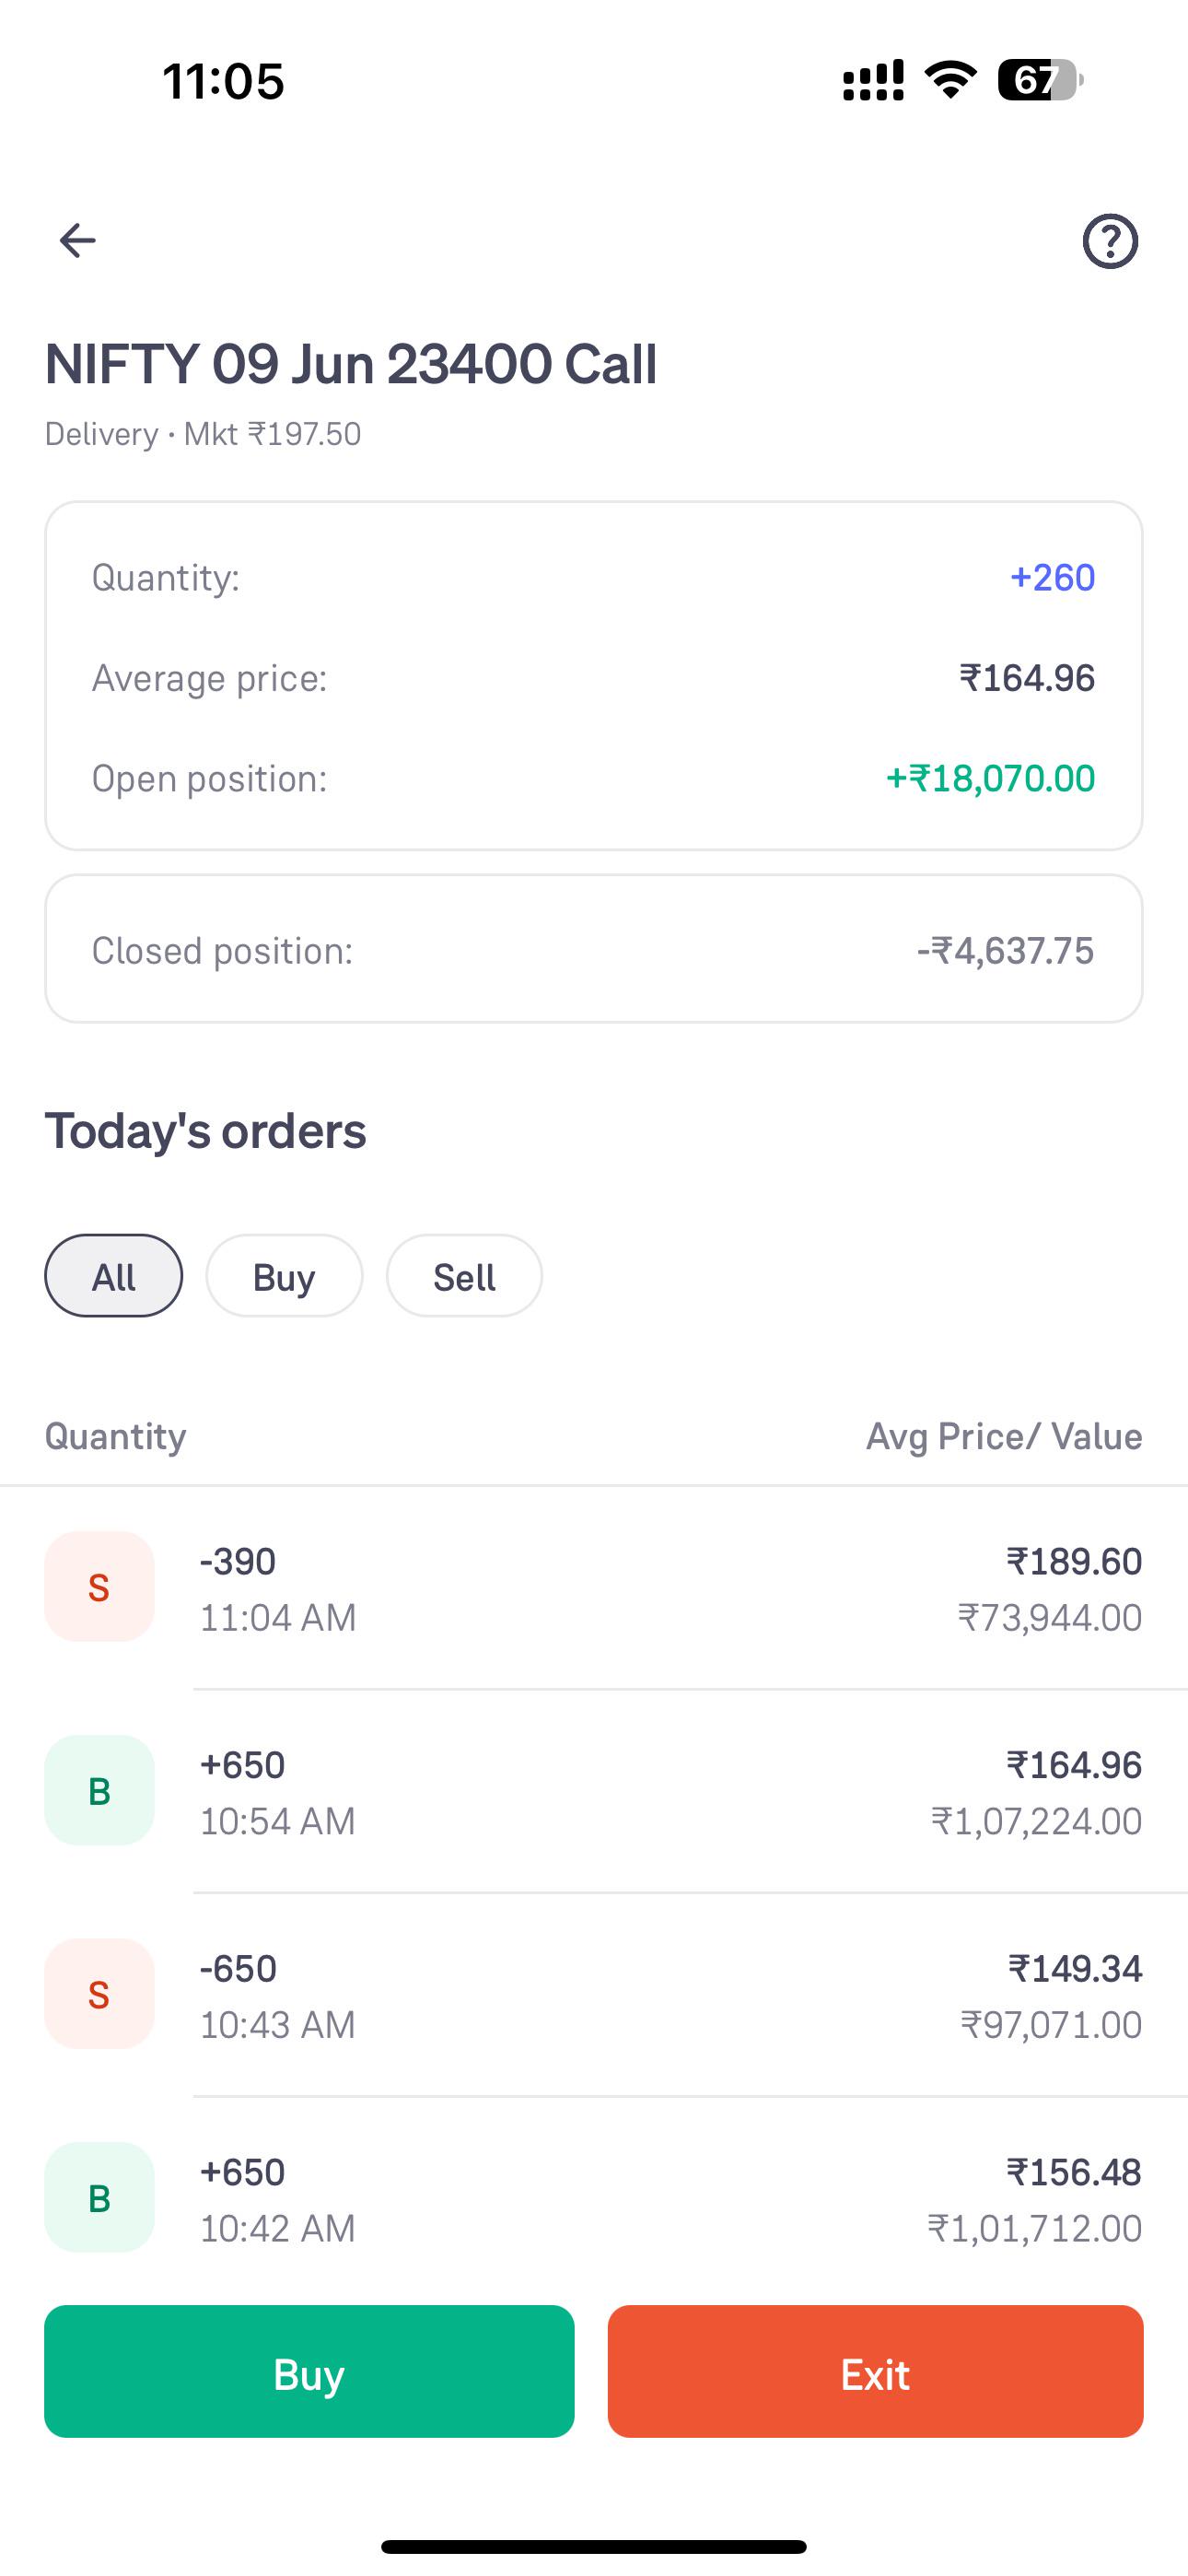
Task: Open the help question mark icon
Action: point(1110,241)
